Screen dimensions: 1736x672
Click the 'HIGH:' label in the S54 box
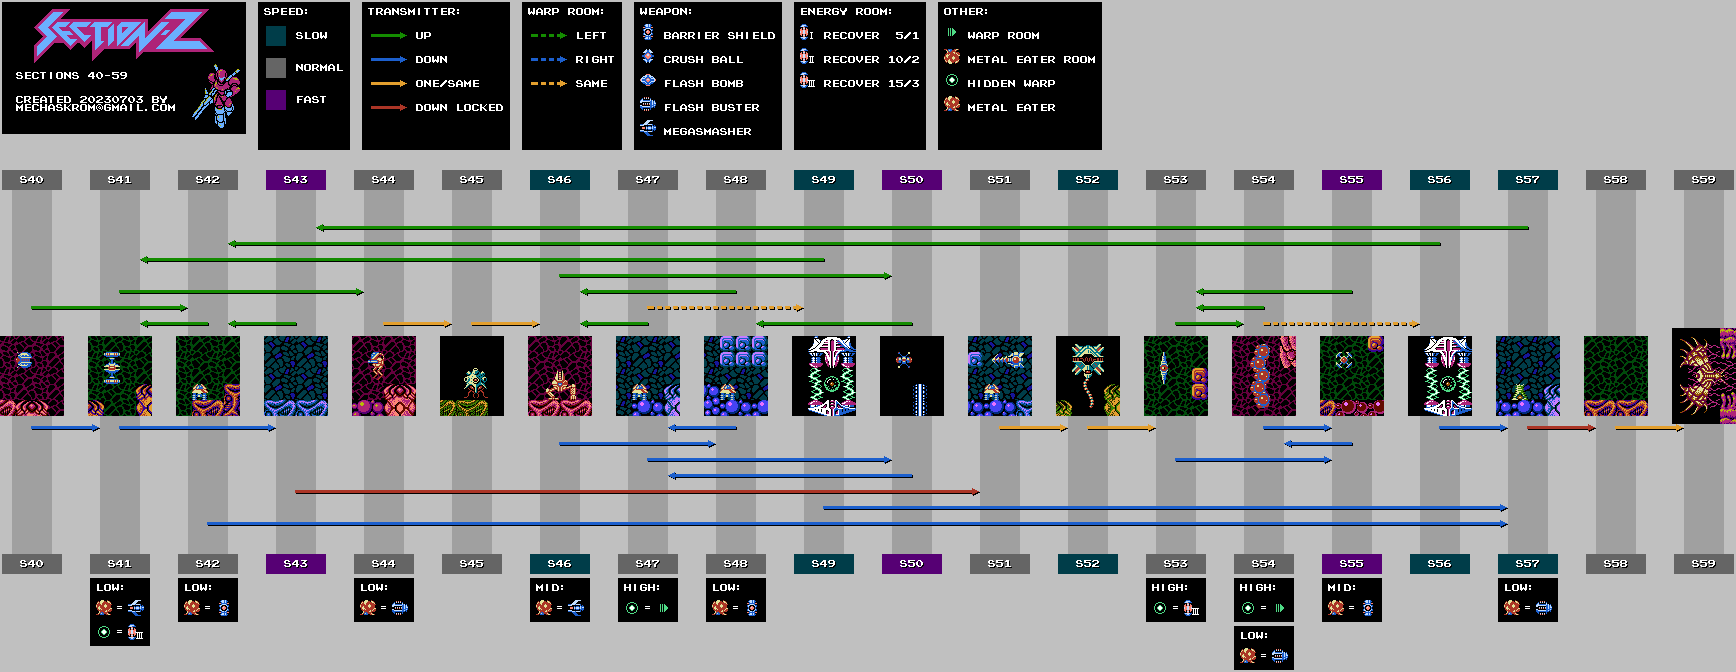(x=1258, y=588)
